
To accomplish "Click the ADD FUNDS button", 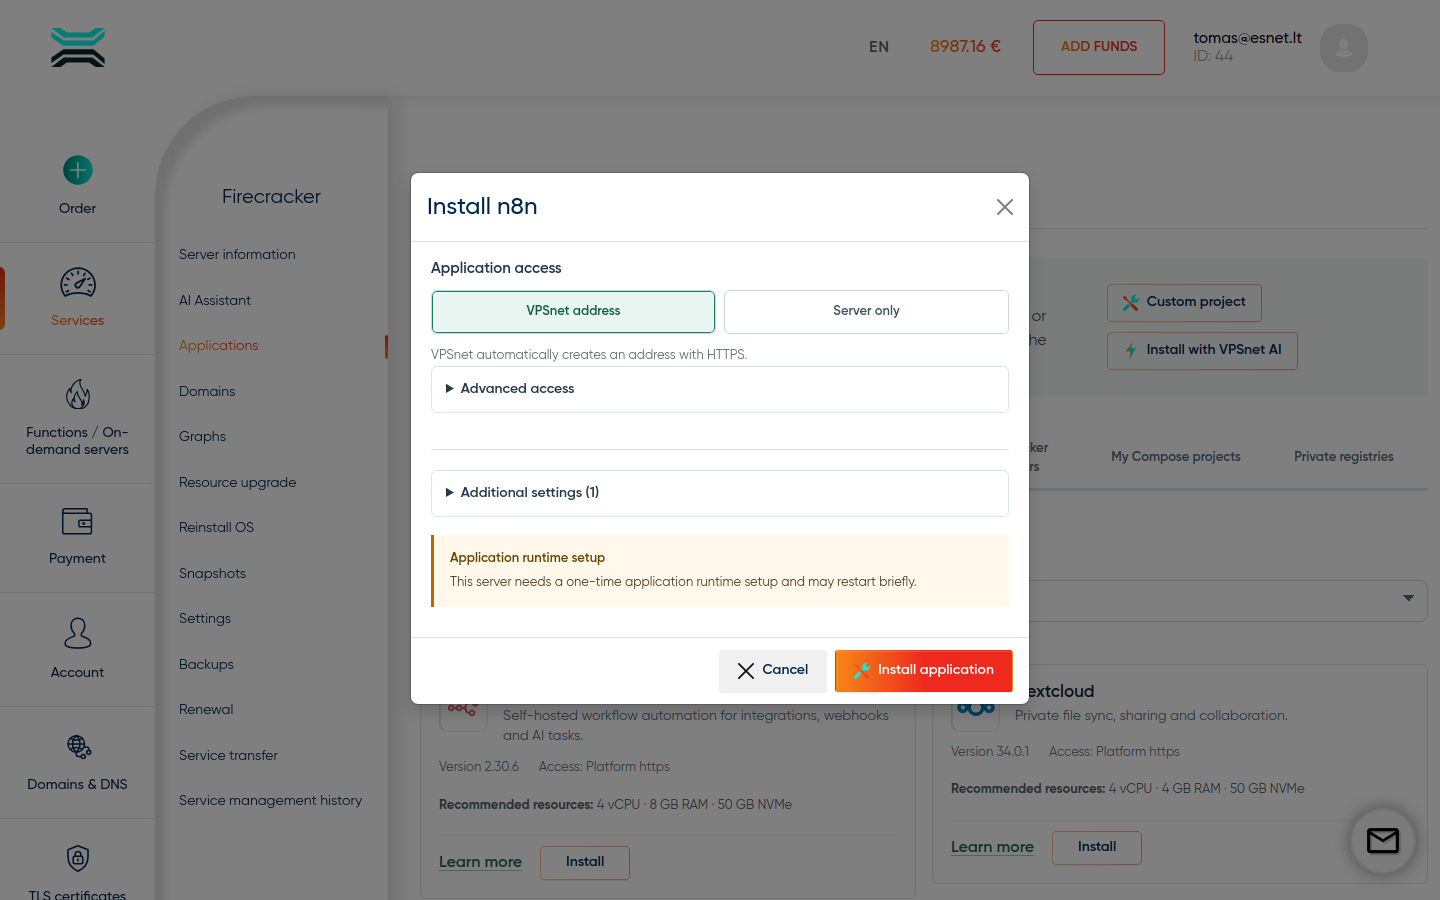I will click(x=1099, y=47).
